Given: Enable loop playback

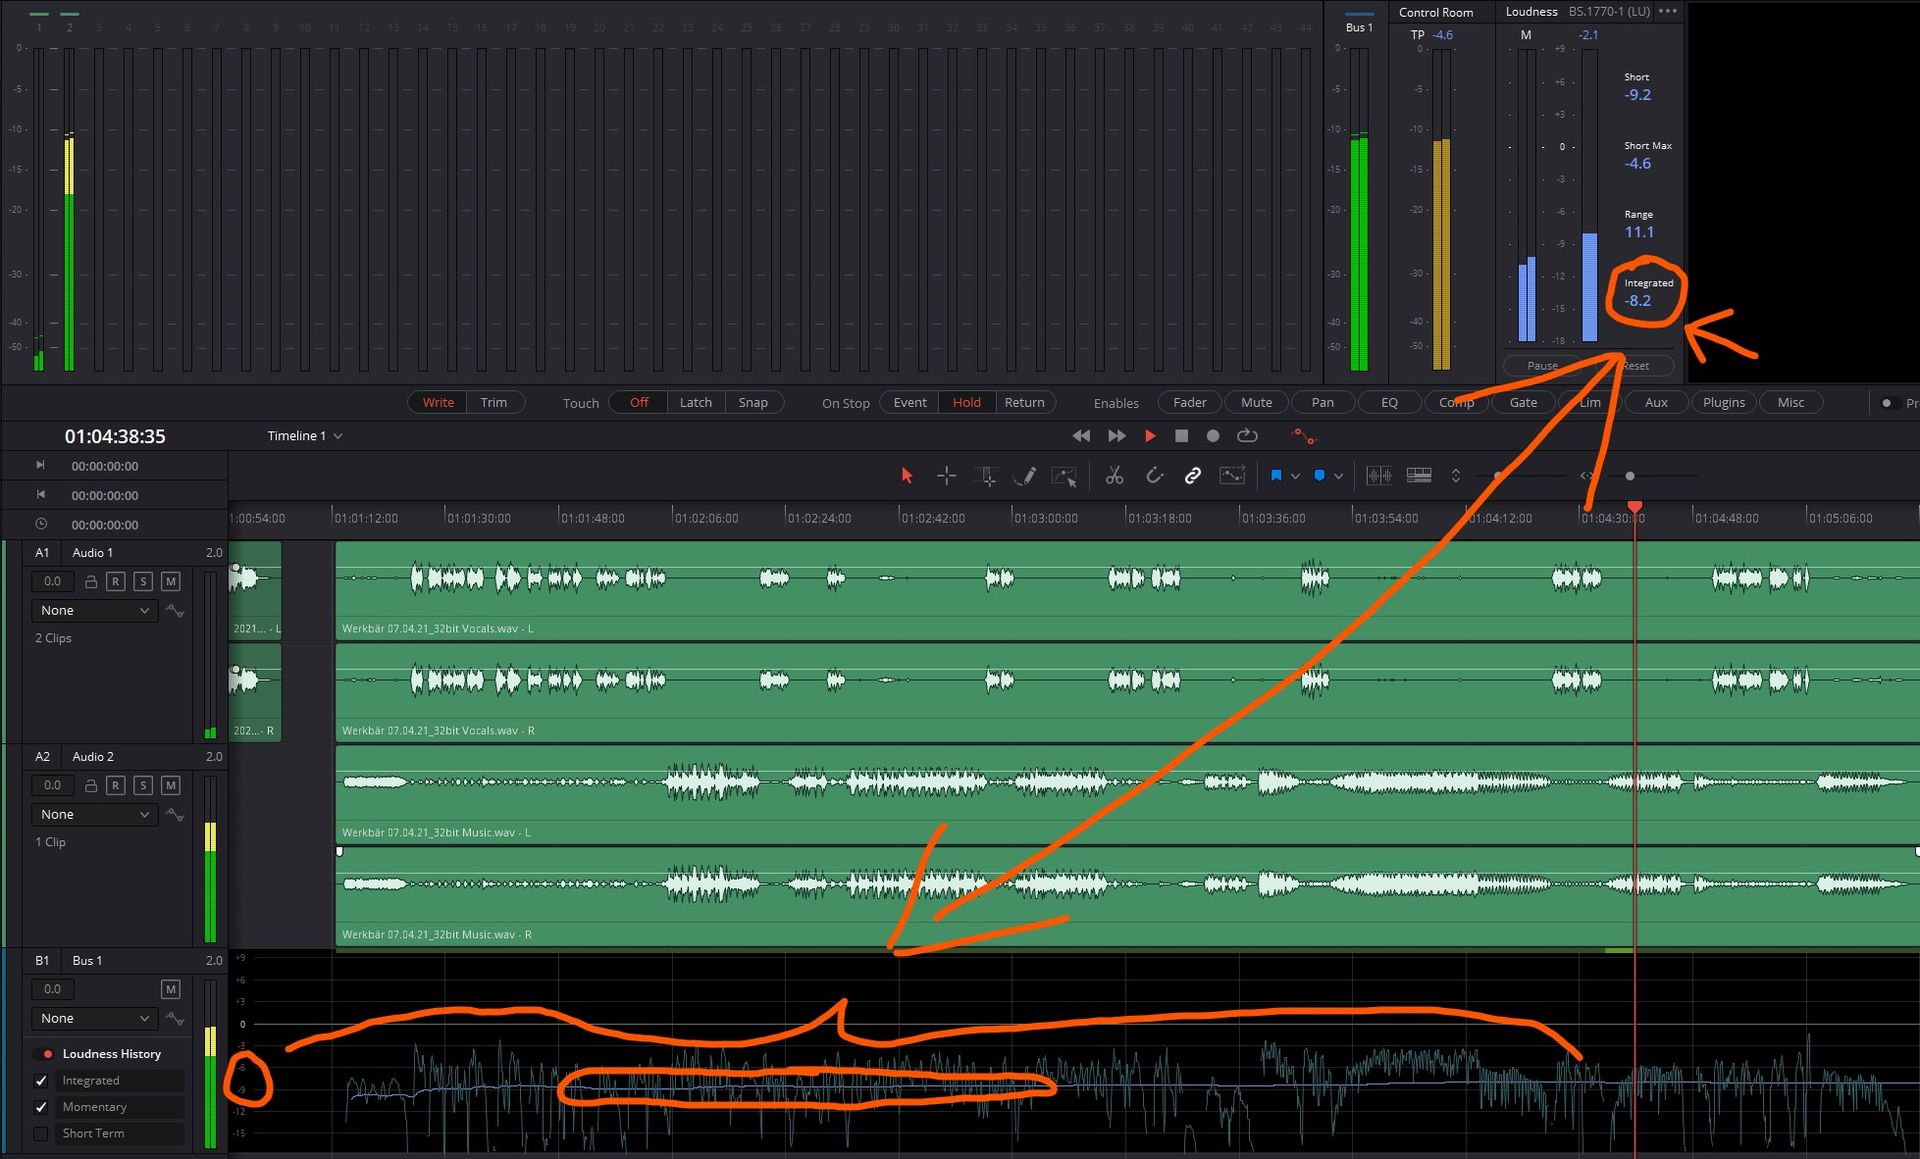Looking at the screenshot, I should [1247, 436].
